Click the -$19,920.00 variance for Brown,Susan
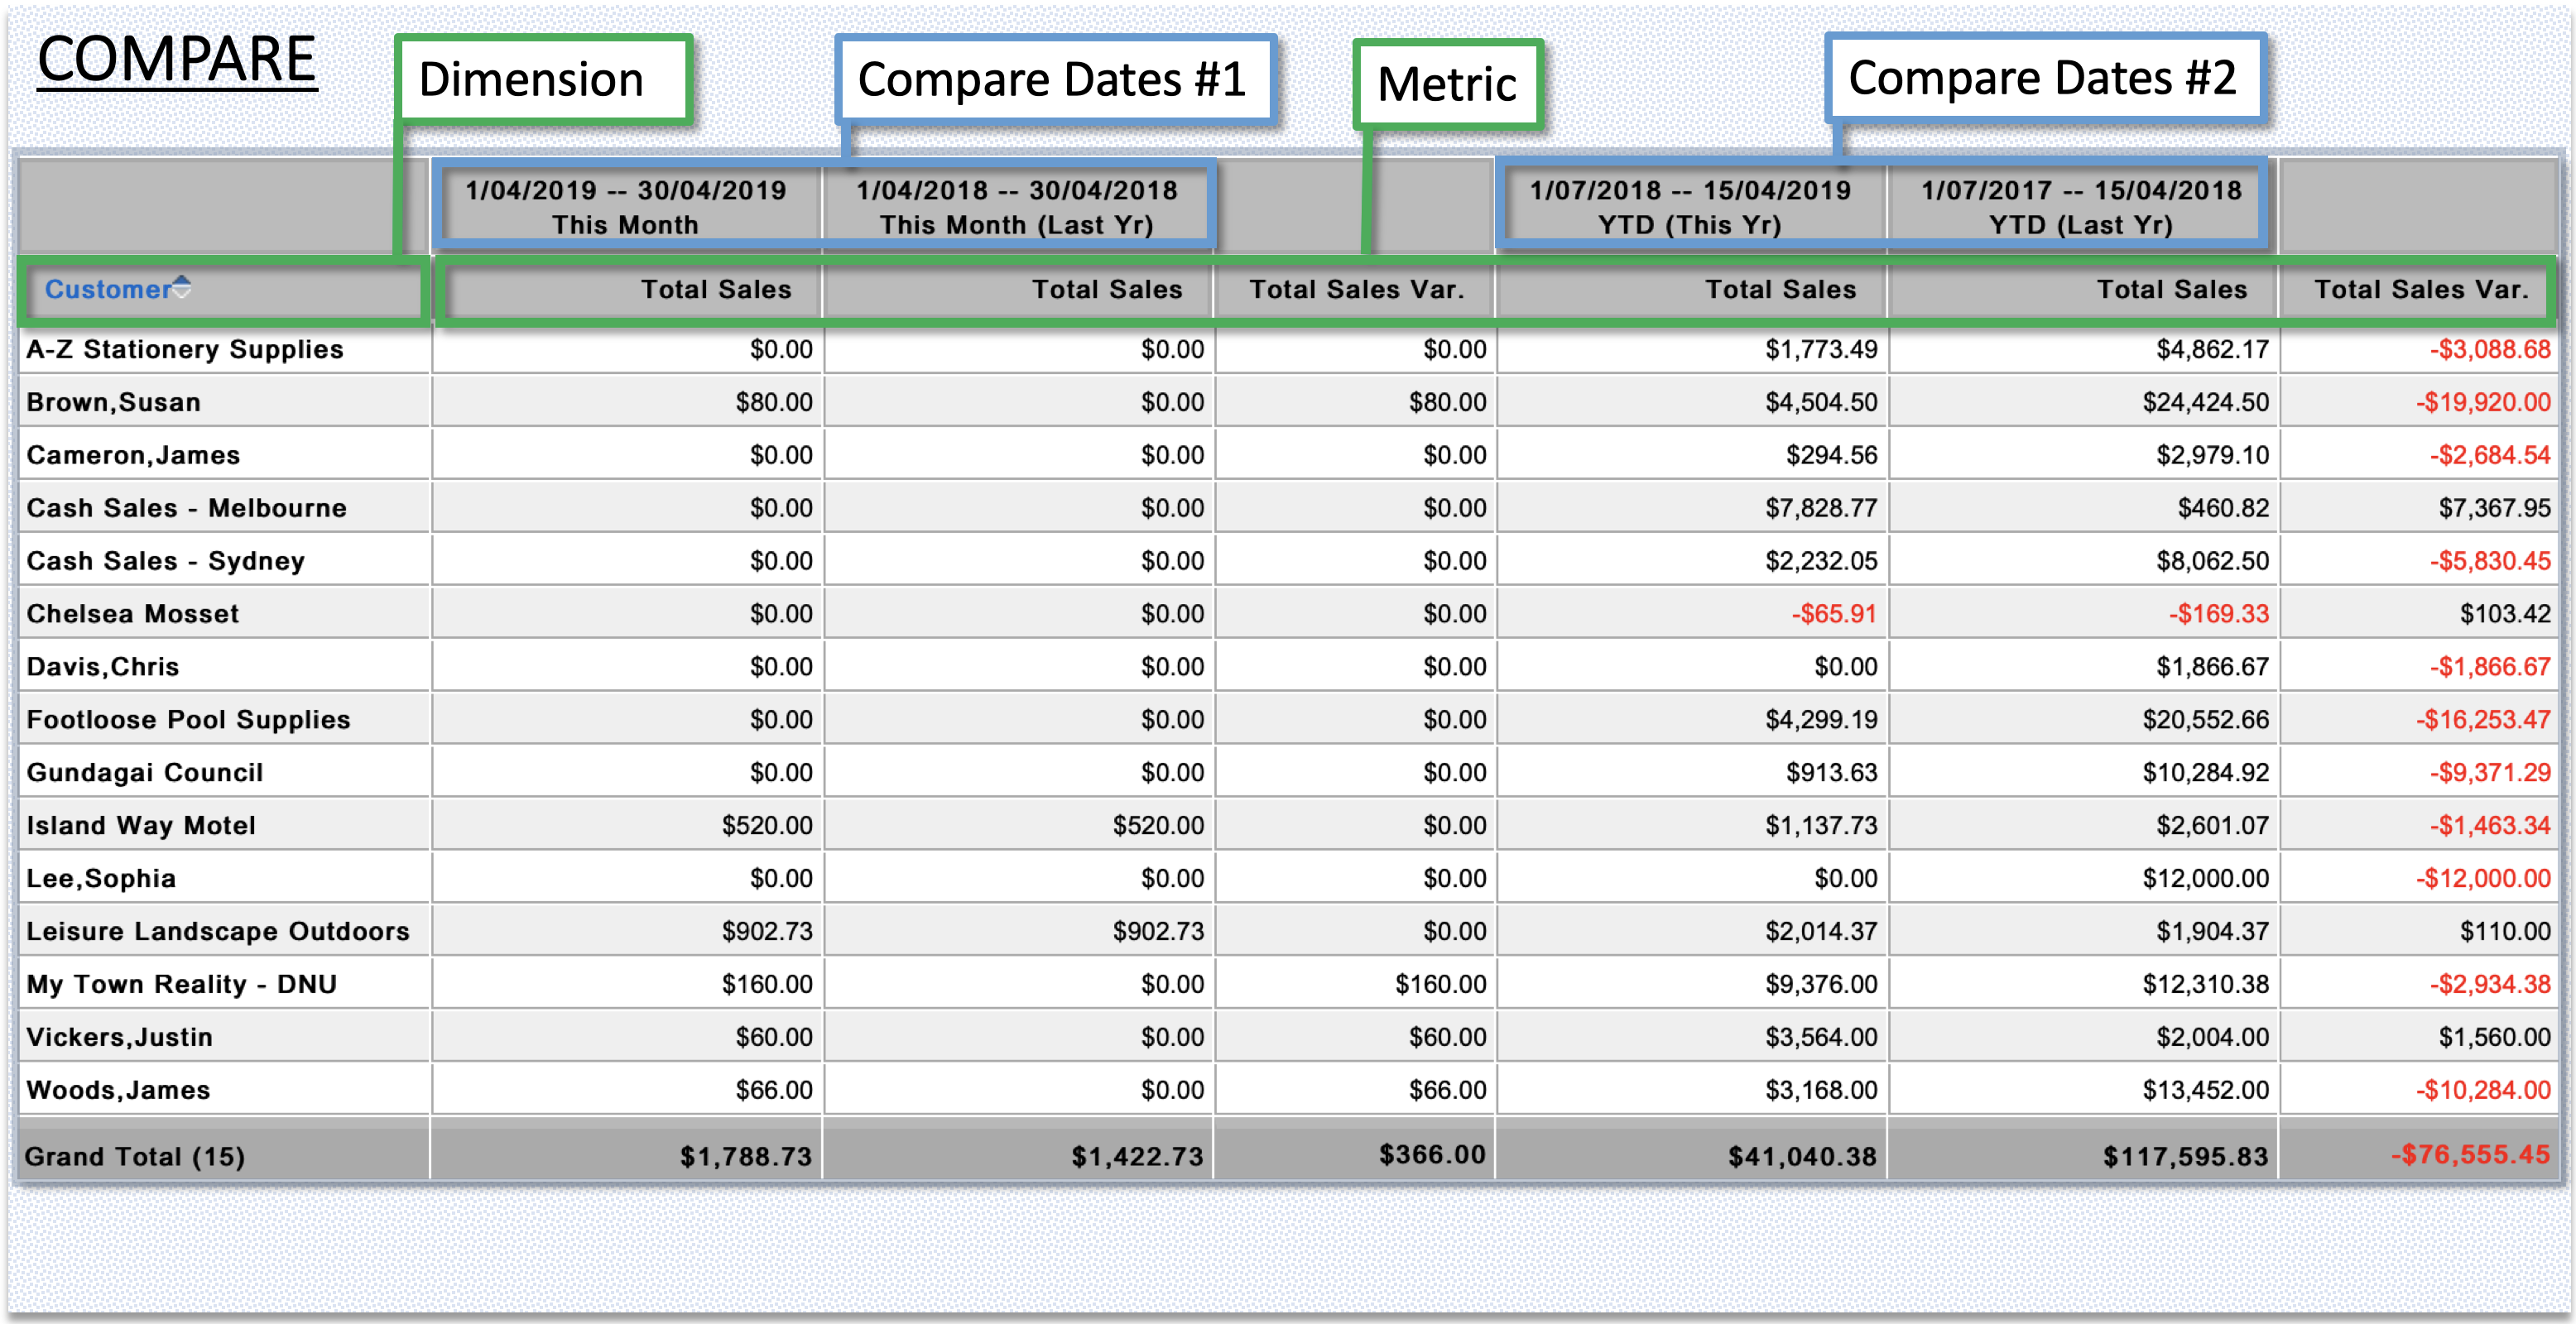 click(2484, 402)
